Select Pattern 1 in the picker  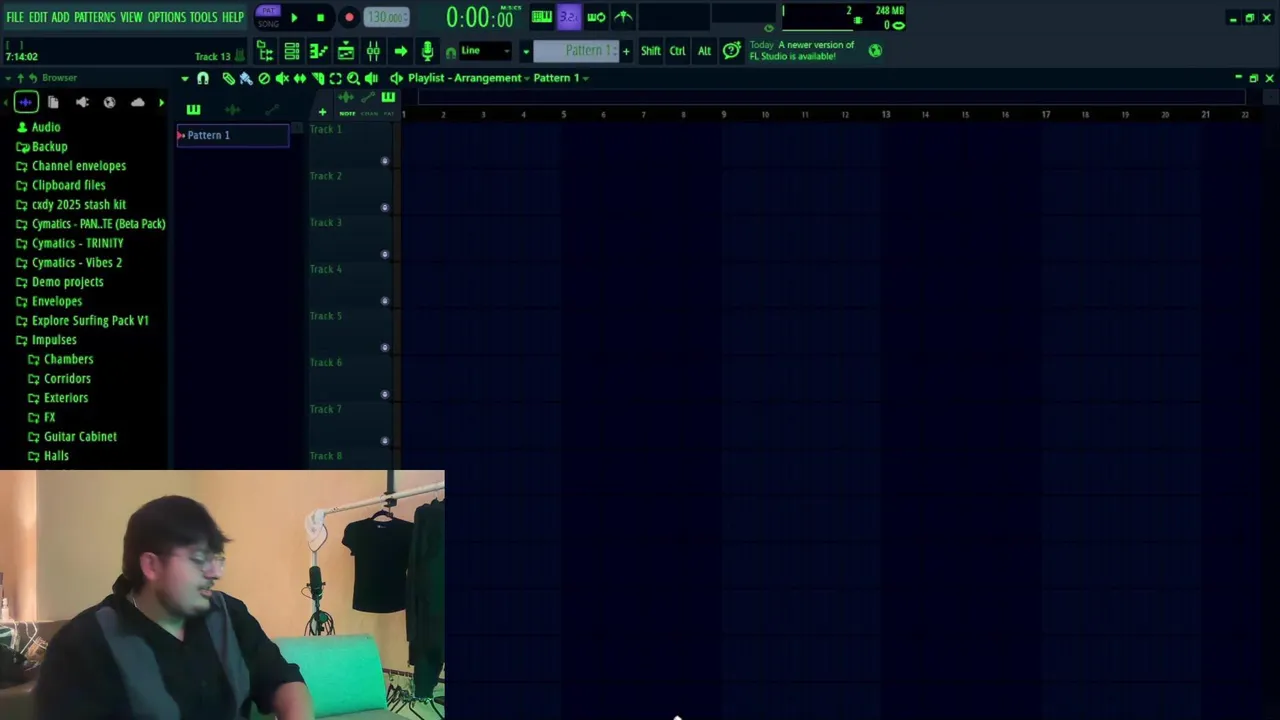(233, 135)
